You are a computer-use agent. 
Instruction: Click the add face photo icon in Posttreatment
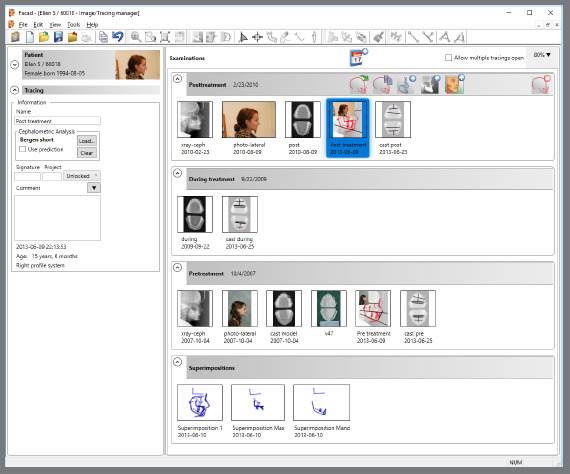click(454, 84)
